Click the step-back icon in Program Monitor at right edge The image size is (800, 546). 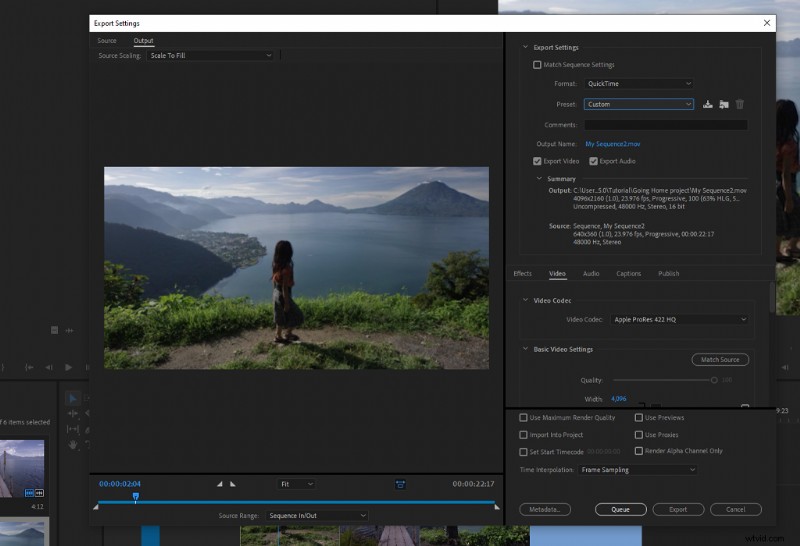point(785,367)
